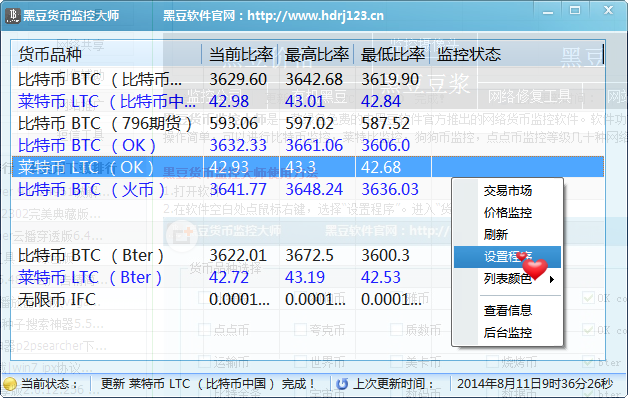Screen dimensions: 628x398
Task: Sort by the 最低比率 column header
Action: pyautogui.click(x=392, y=54)
